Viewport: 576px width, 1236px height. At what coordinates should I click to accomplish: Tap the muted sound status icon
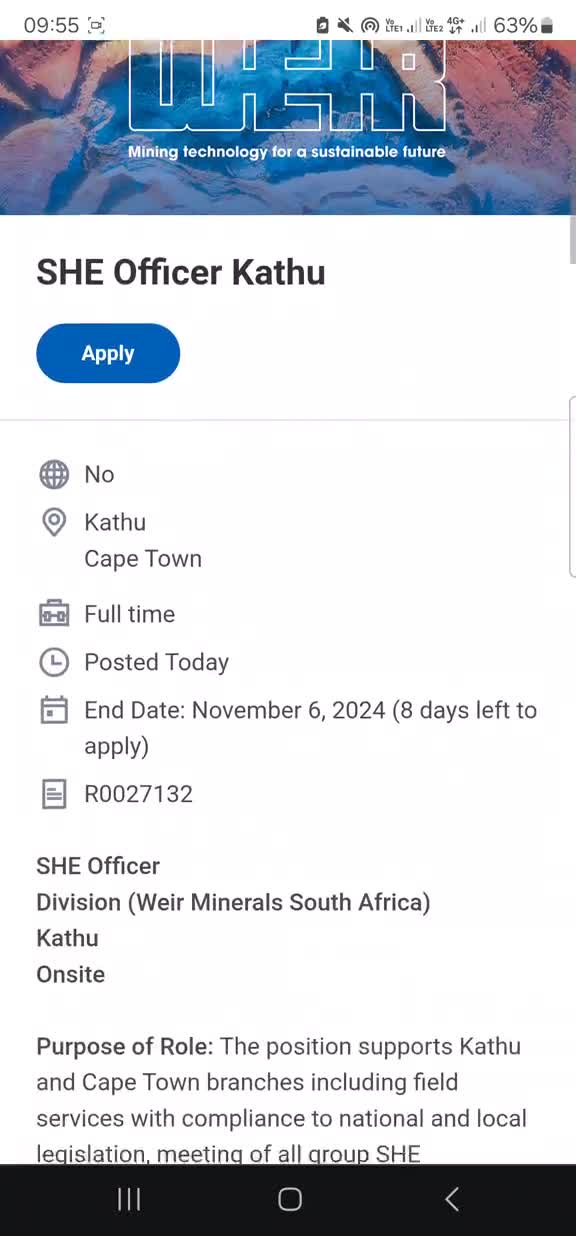point(345,25)
